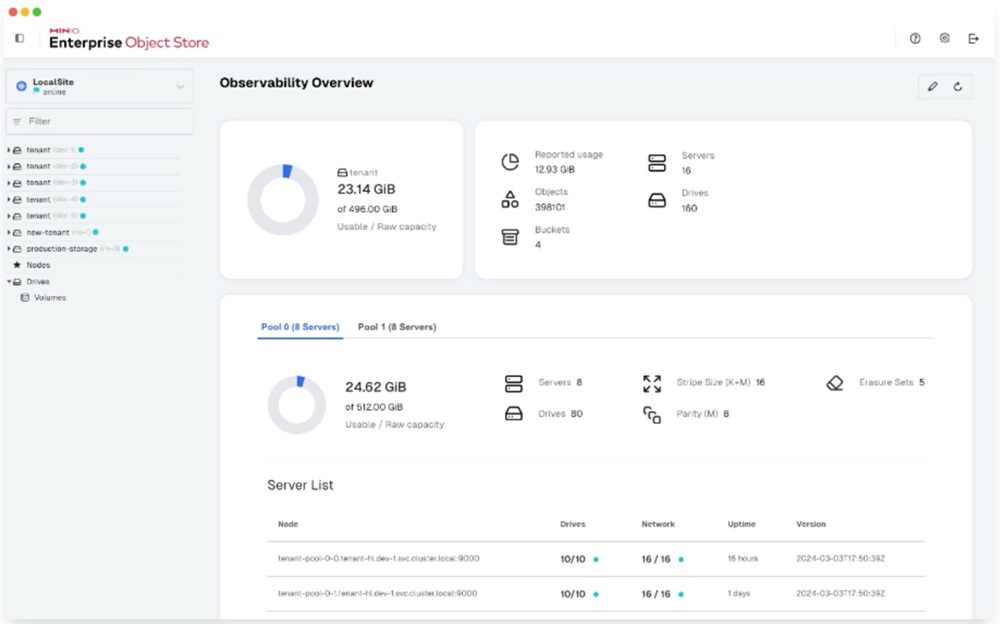Expand the tenant (dev-5) tree arrow
Image resolution: width=1000 pixels, height=624 pixels.
[x=9, y=216]
